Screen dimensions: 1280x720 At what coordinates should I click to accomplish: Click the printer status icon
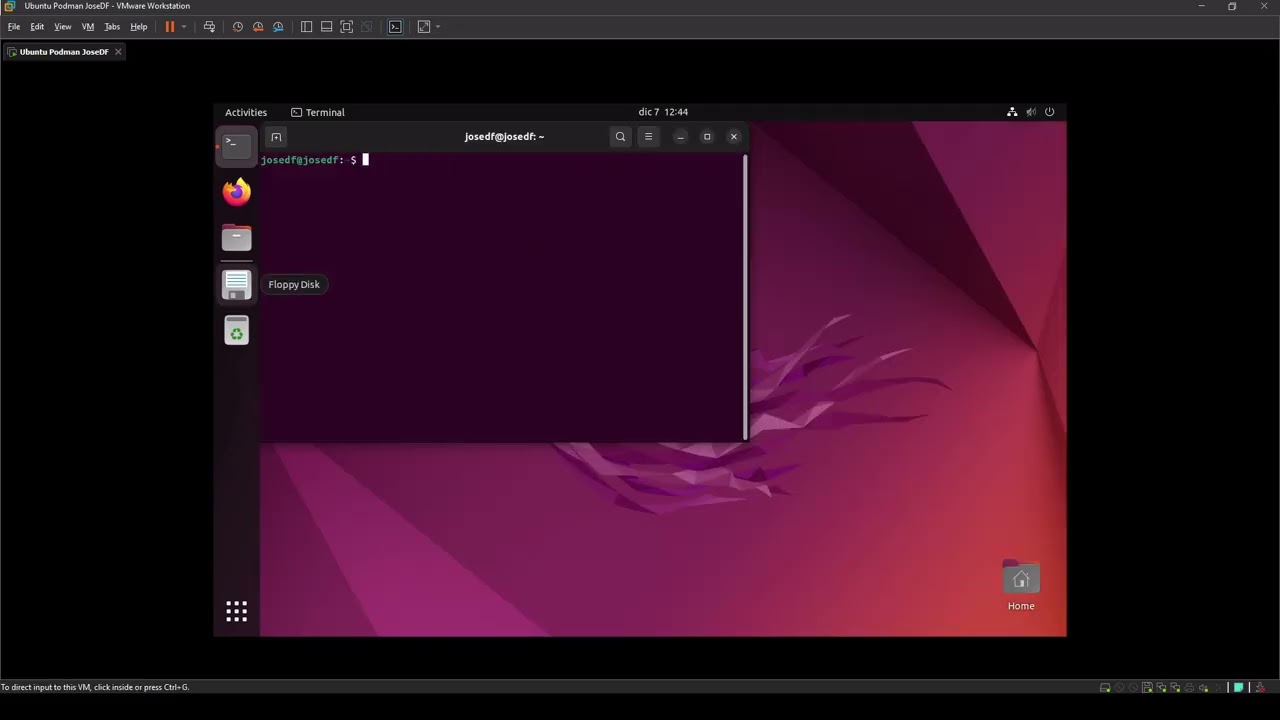(1190, 688)
